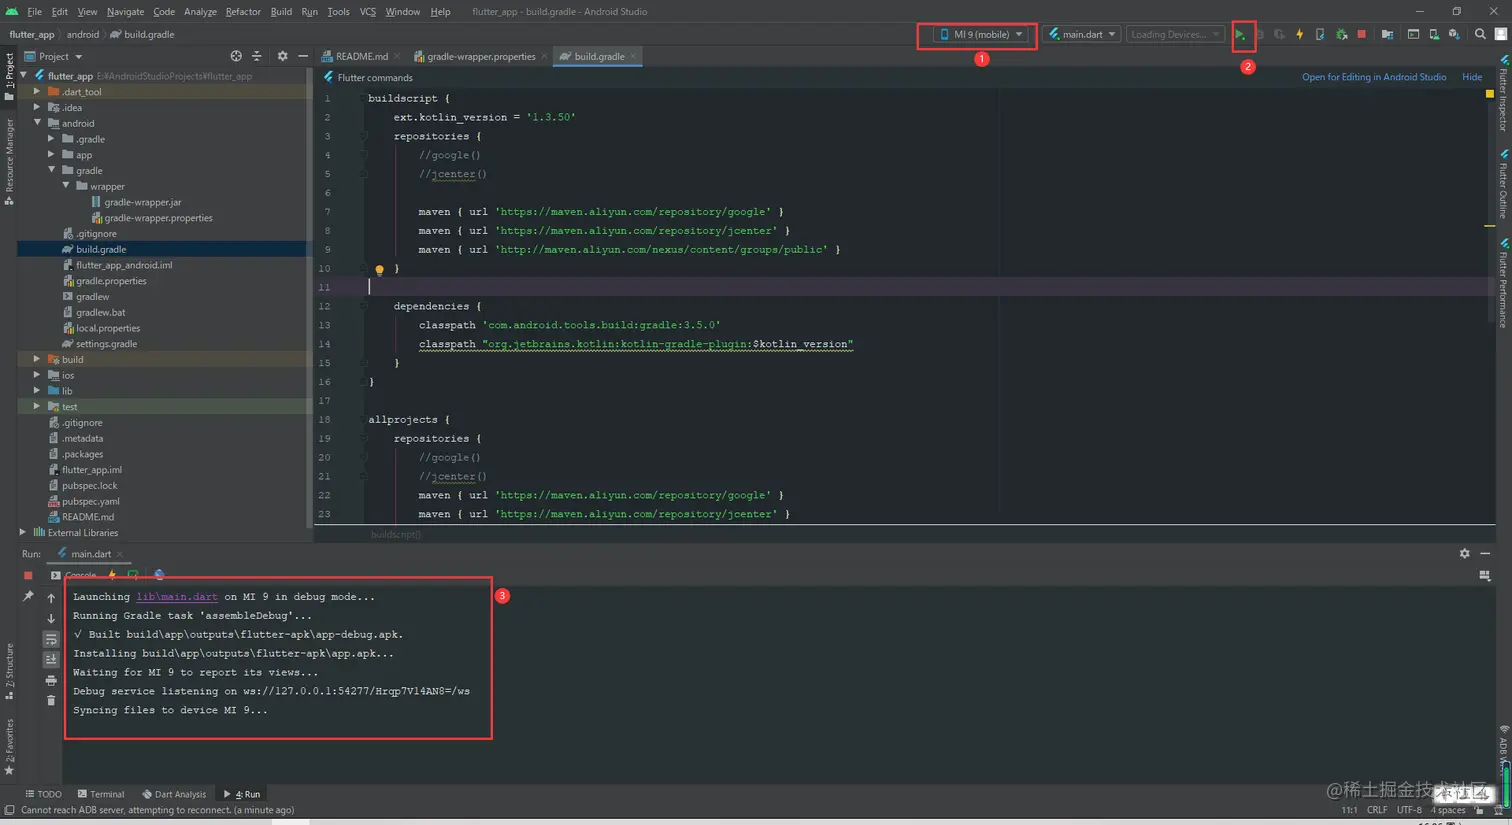
Task: Click the CRLF line separator in status bar
Action: point(1377,811)
